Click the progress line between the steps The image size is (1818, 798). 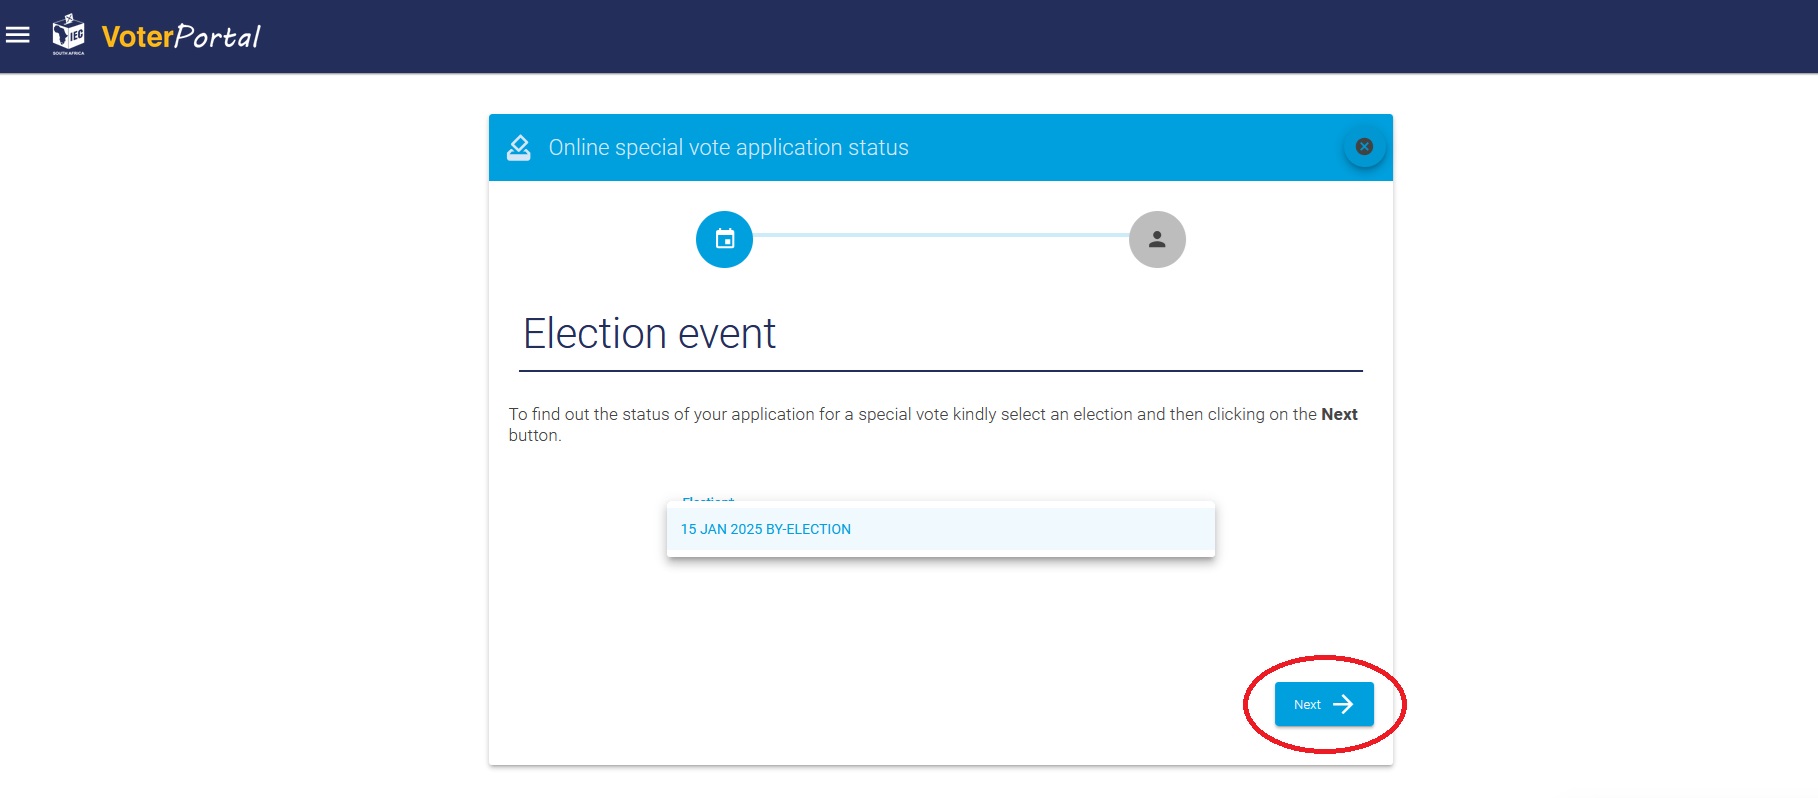pyautogui.click(x=940, y=235)
